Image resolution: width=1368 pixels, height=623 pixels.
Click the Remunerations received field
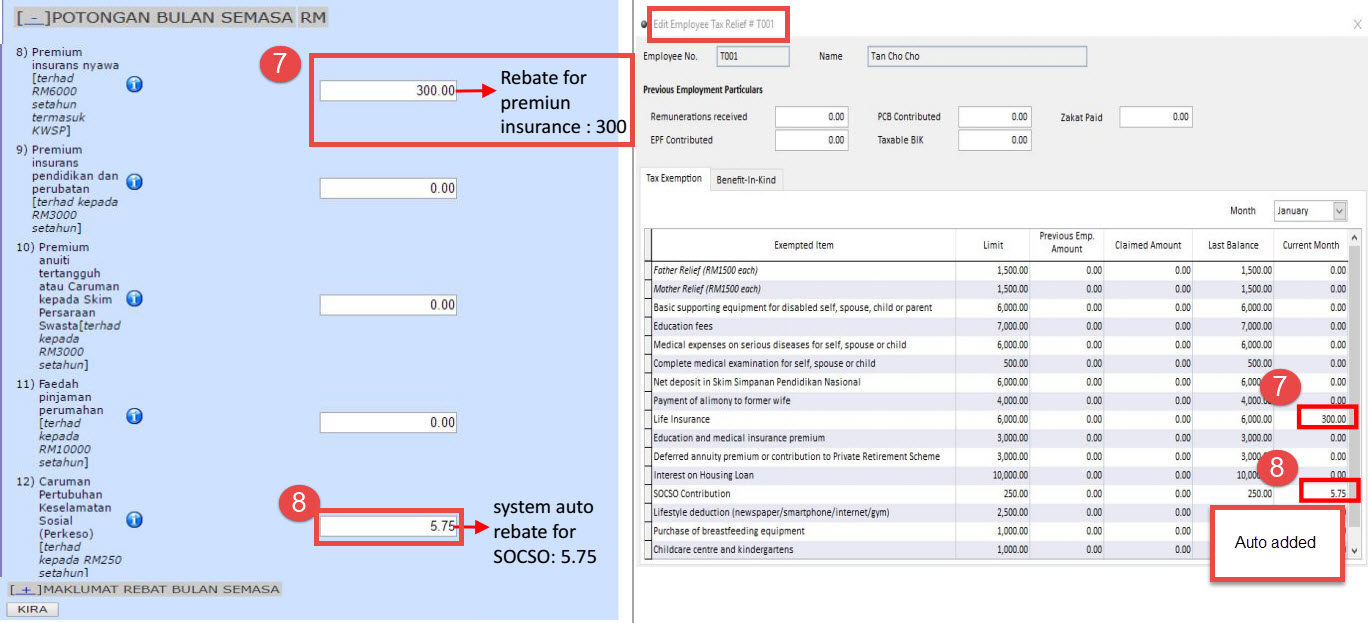pos(811,117)
